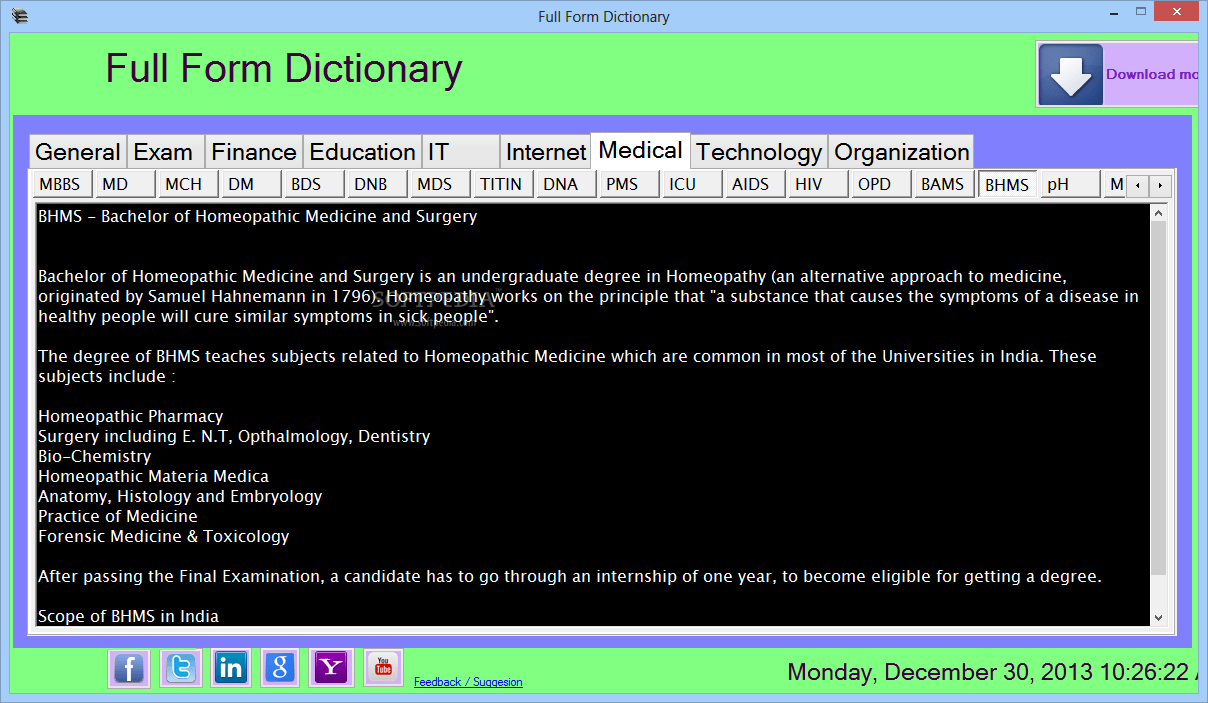Click the scrollbar up arrow
Viewport: 1208px width, 703px height.
1158,212
